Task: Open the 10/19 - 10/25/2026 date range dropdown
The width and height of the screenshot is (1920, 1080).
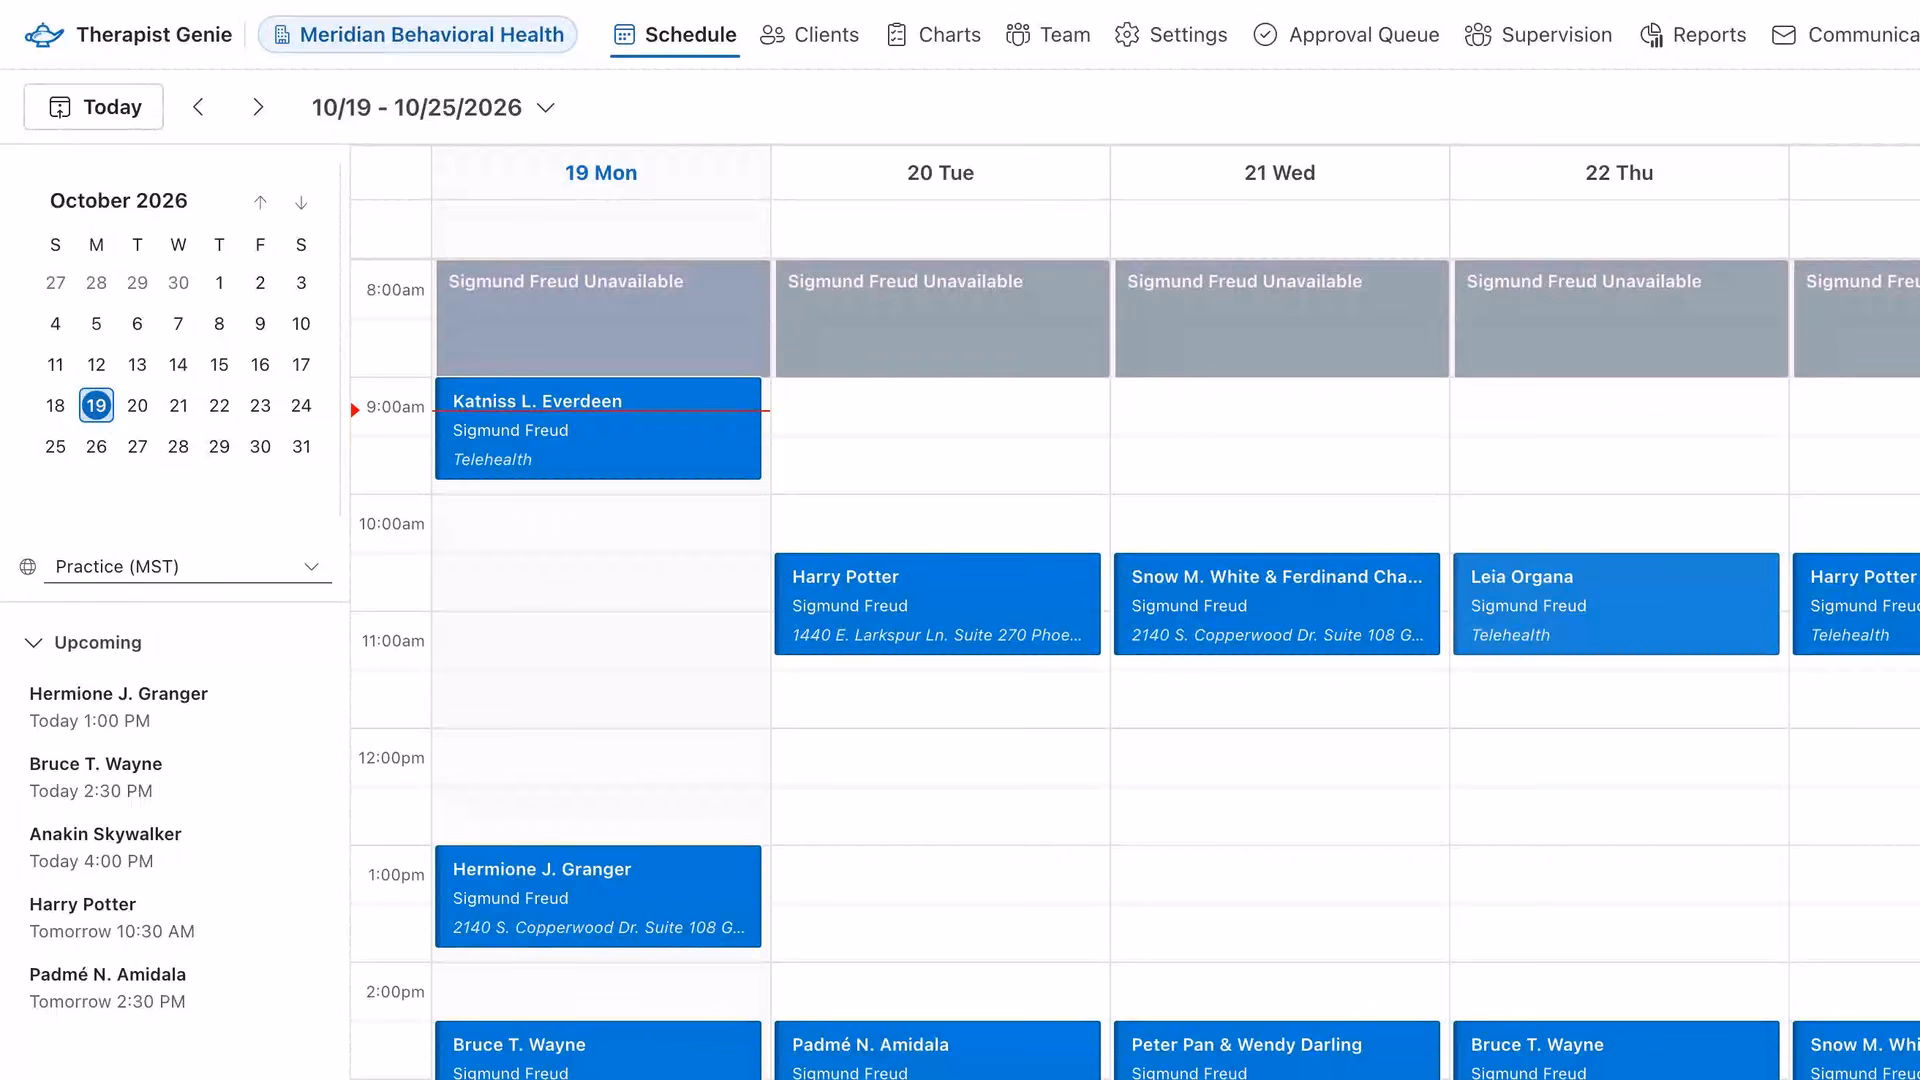Action: coord(433,108)
